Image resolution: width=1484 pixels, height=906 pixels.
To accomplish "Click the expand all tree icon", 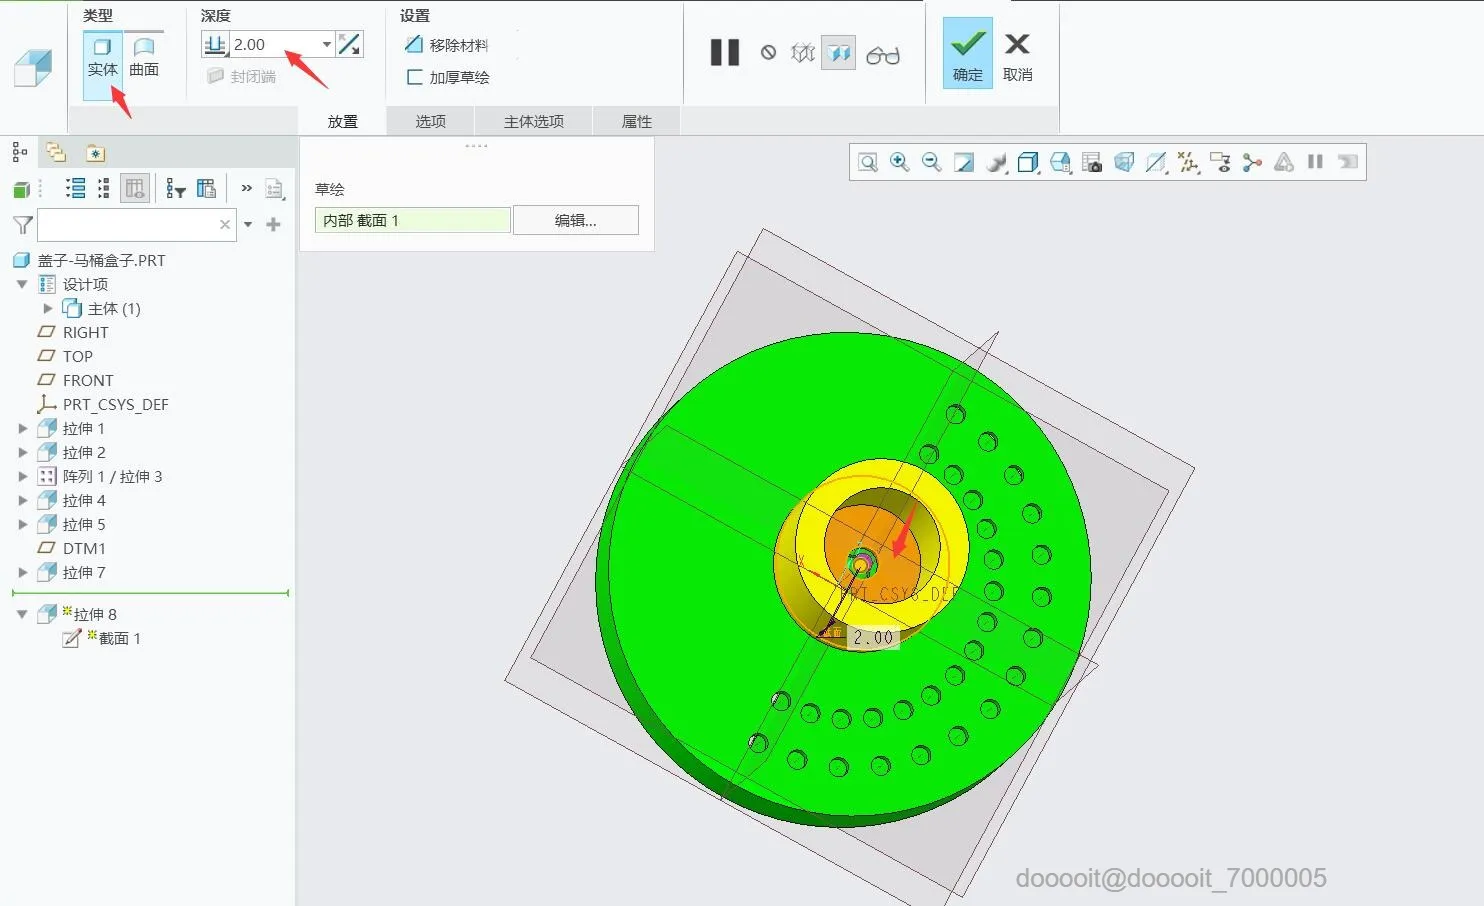I will [75, 188].
